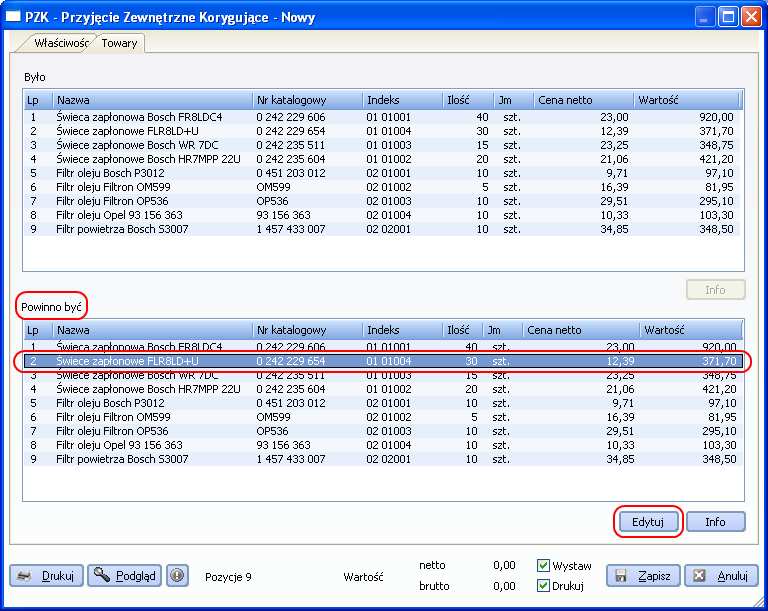Select Świece zapłonowe Bosch WR 7DC in Było table
This screenshot has height=611, width=768.
pyautogui.click(x=382, y=145)
